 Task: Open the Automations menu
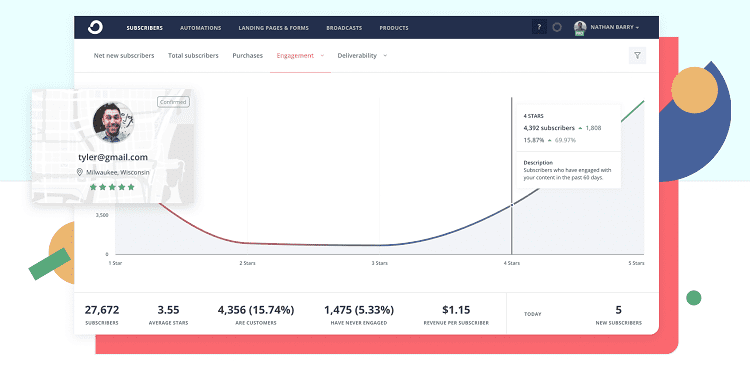pyautogui.click(x=200, y=28)
